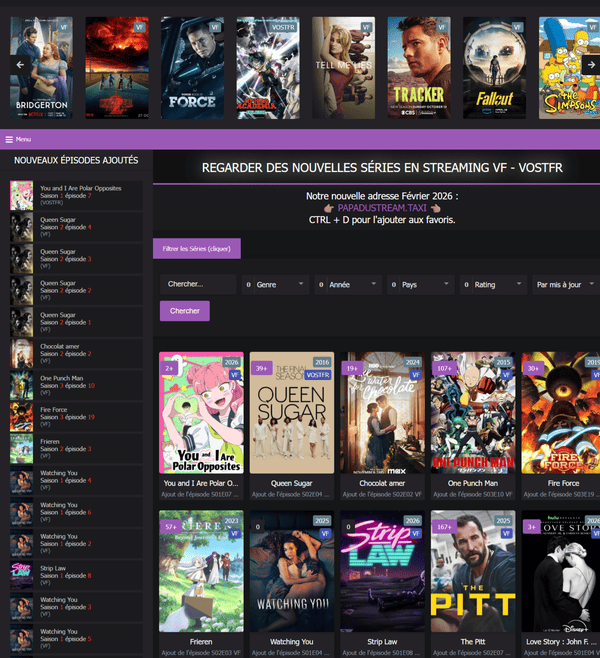Image resolution: width=600 pixels, height=658 pixels.
Task: Open the Pays dropdown
Action: click(420, 285)
